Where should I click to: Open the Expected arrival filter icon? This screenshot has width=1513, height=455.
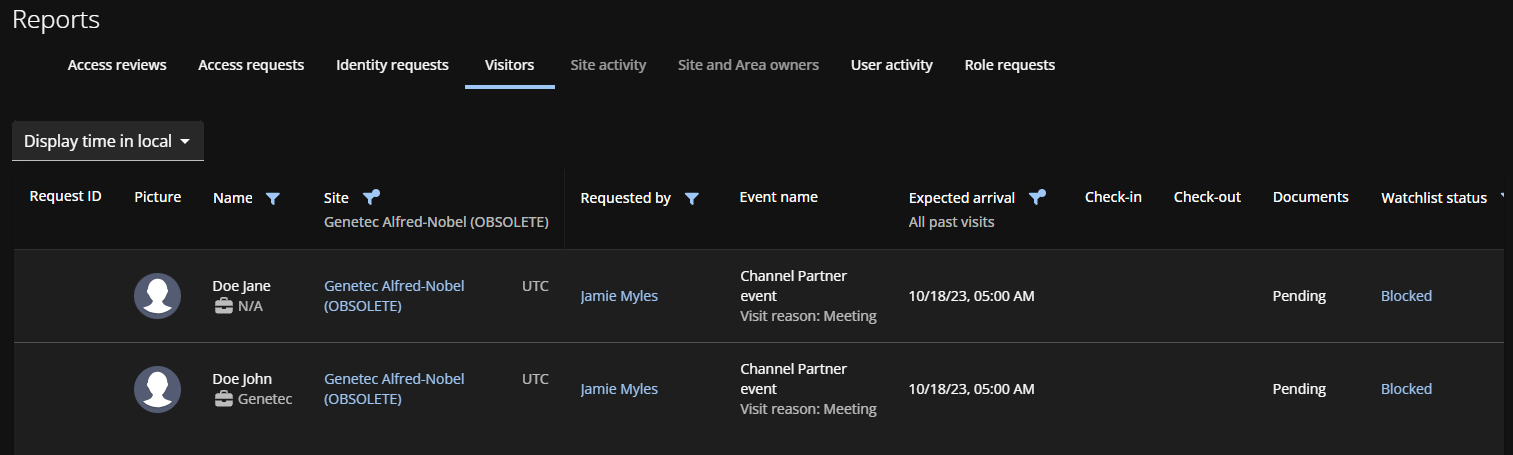(x=1037, y=197)
